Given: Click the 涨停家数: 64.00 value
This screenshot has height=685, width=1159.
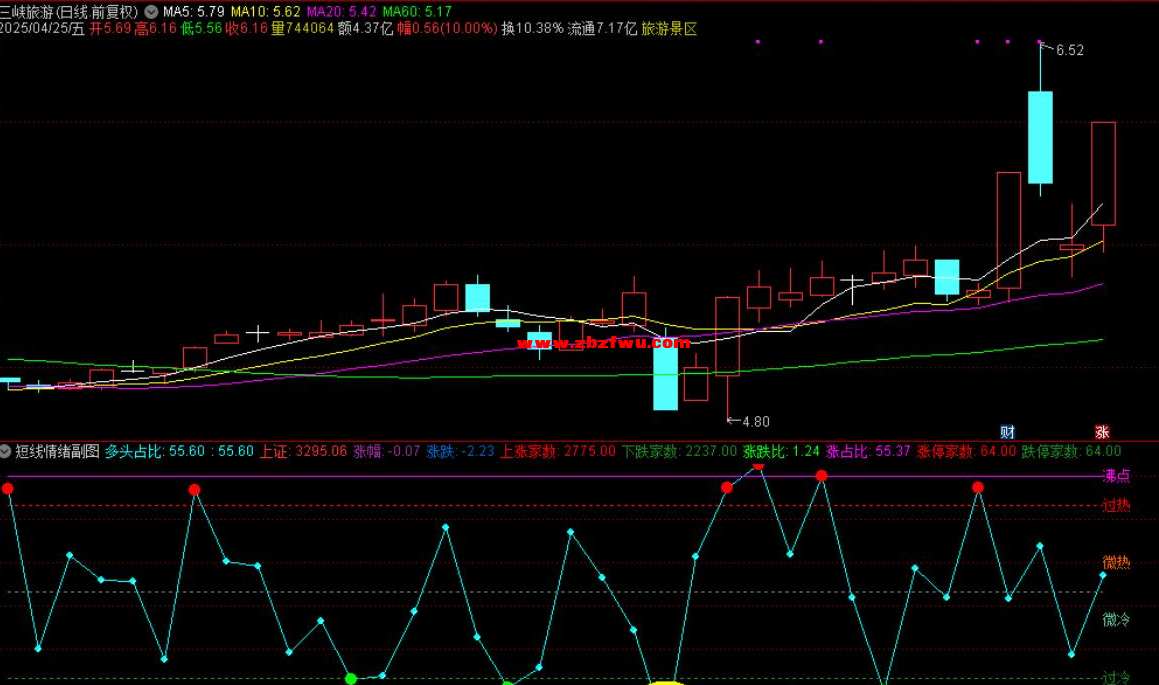Looking at the screenshot, I should [967, 451].
